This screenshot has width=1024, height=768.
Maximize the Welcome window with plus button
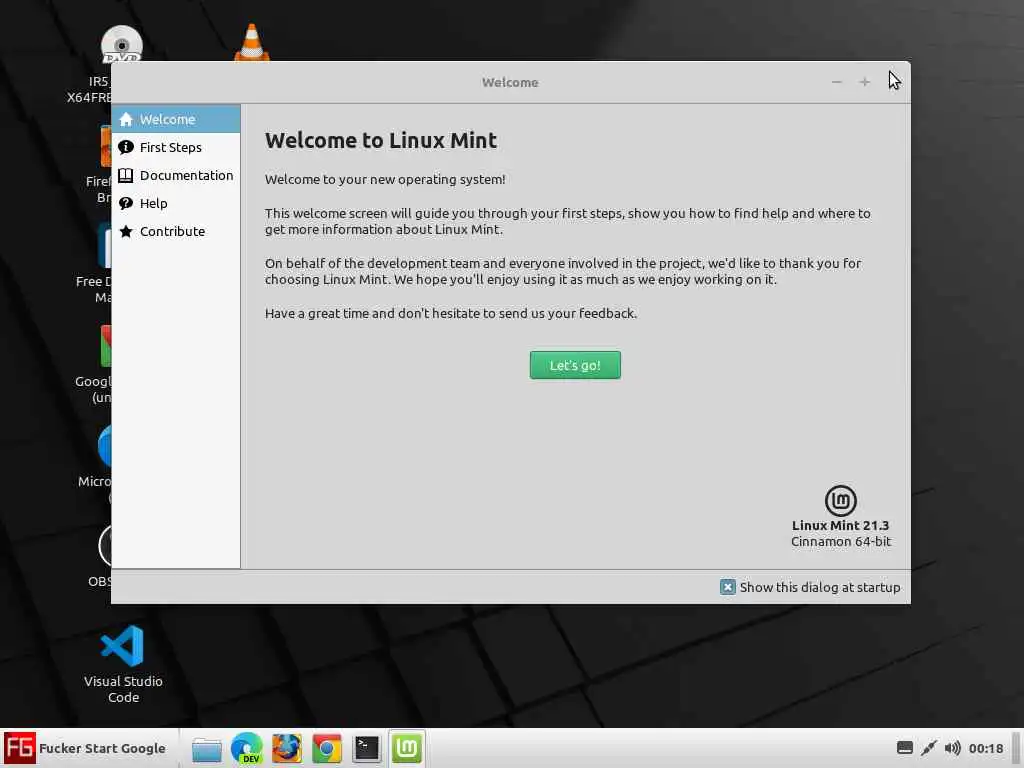click(865, 82)
